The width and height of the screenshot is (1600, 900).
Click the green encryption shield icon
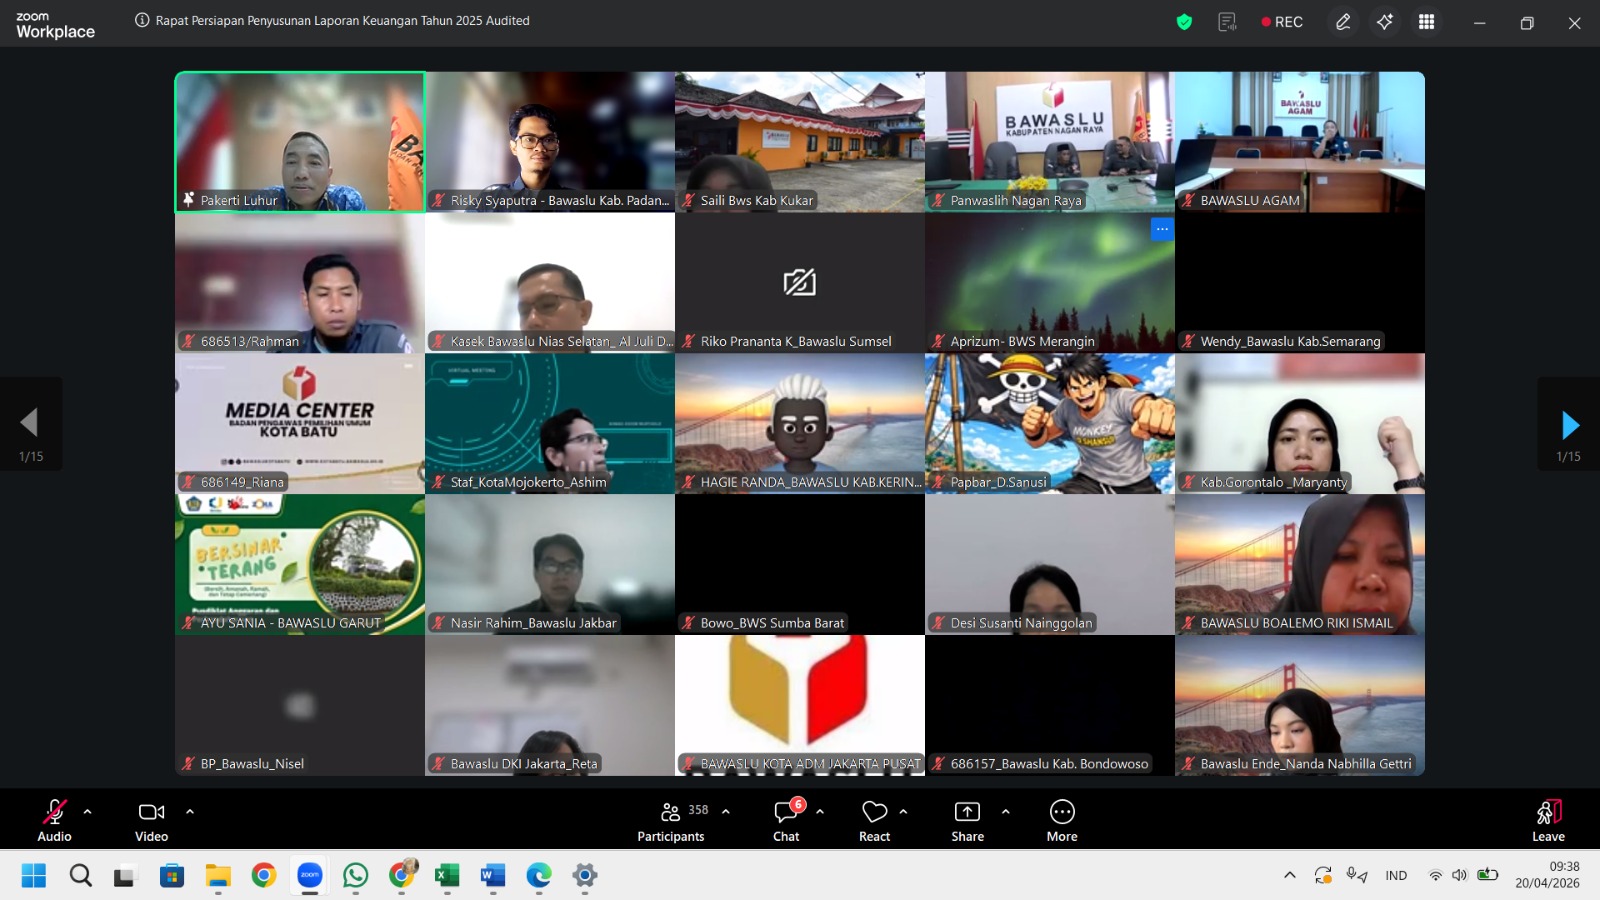click(1184, 22)
